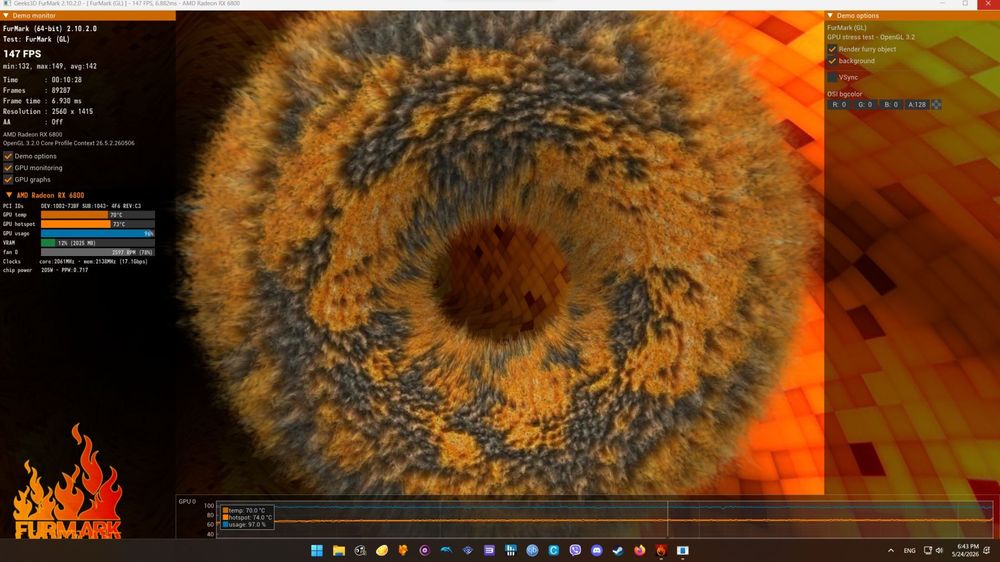This screenshot has width=1000, height=562.
Task: Click the 'Frames : 89287' line
Action: [x=36, y=91]
